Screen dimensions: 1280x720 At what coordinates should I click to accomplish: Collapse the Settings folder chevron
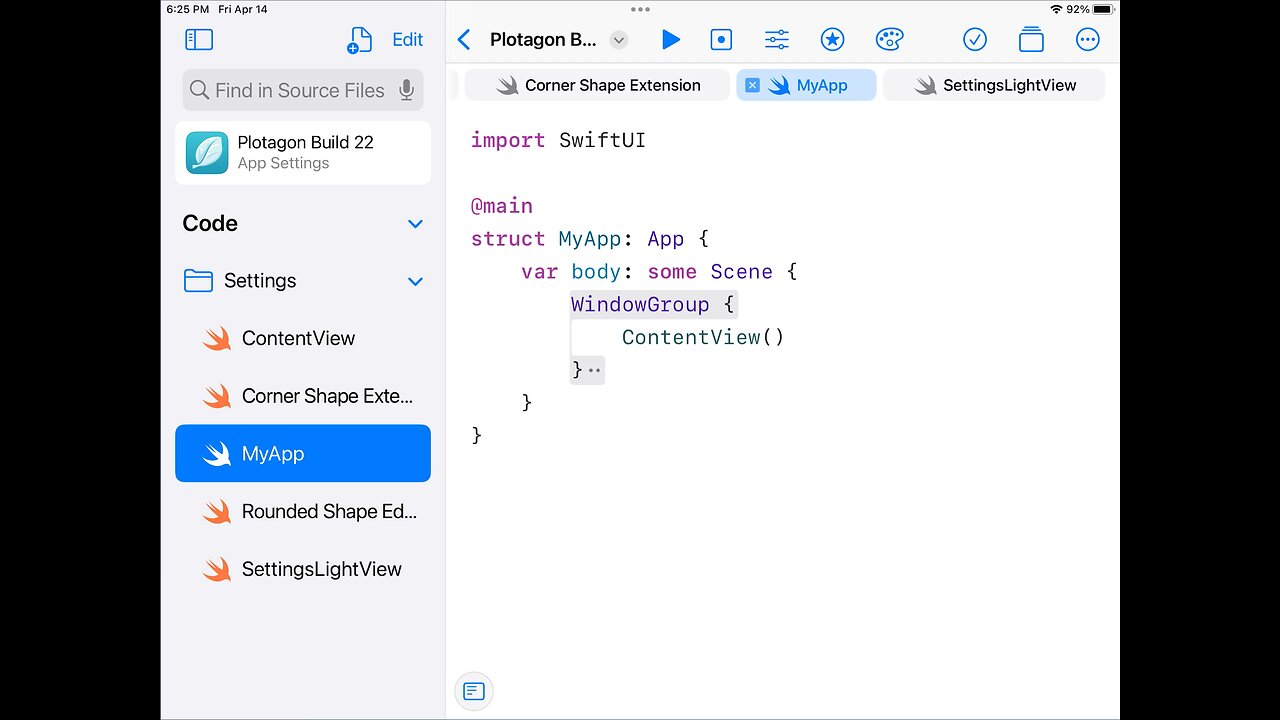pos(416,282)
